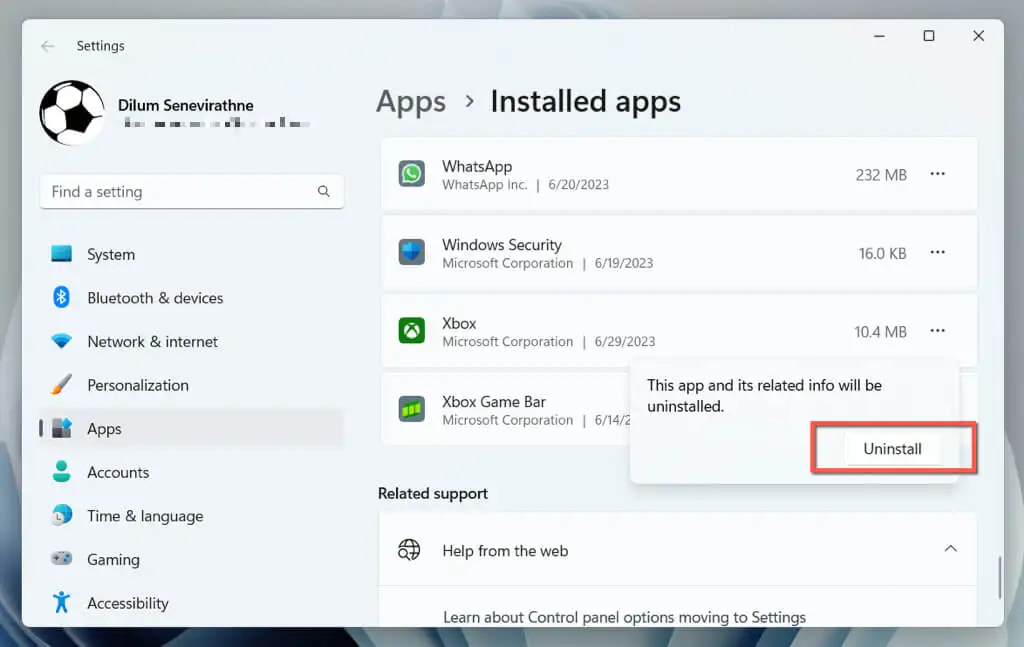Image resolution: width=1024 pixels, height=647 pixels.
Task: Click the Windows Security shield icon
Action: (x=412, y=252)
